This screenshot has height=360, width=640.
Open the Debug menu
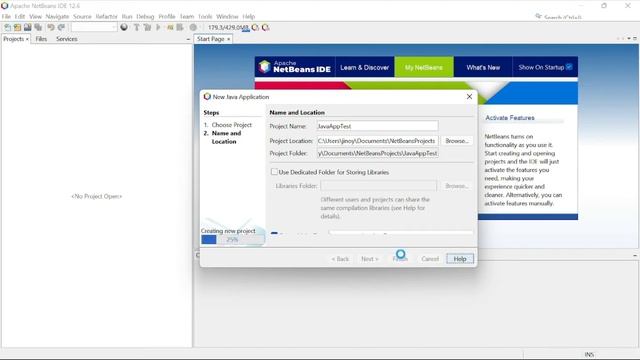click(x=145, y=16)
